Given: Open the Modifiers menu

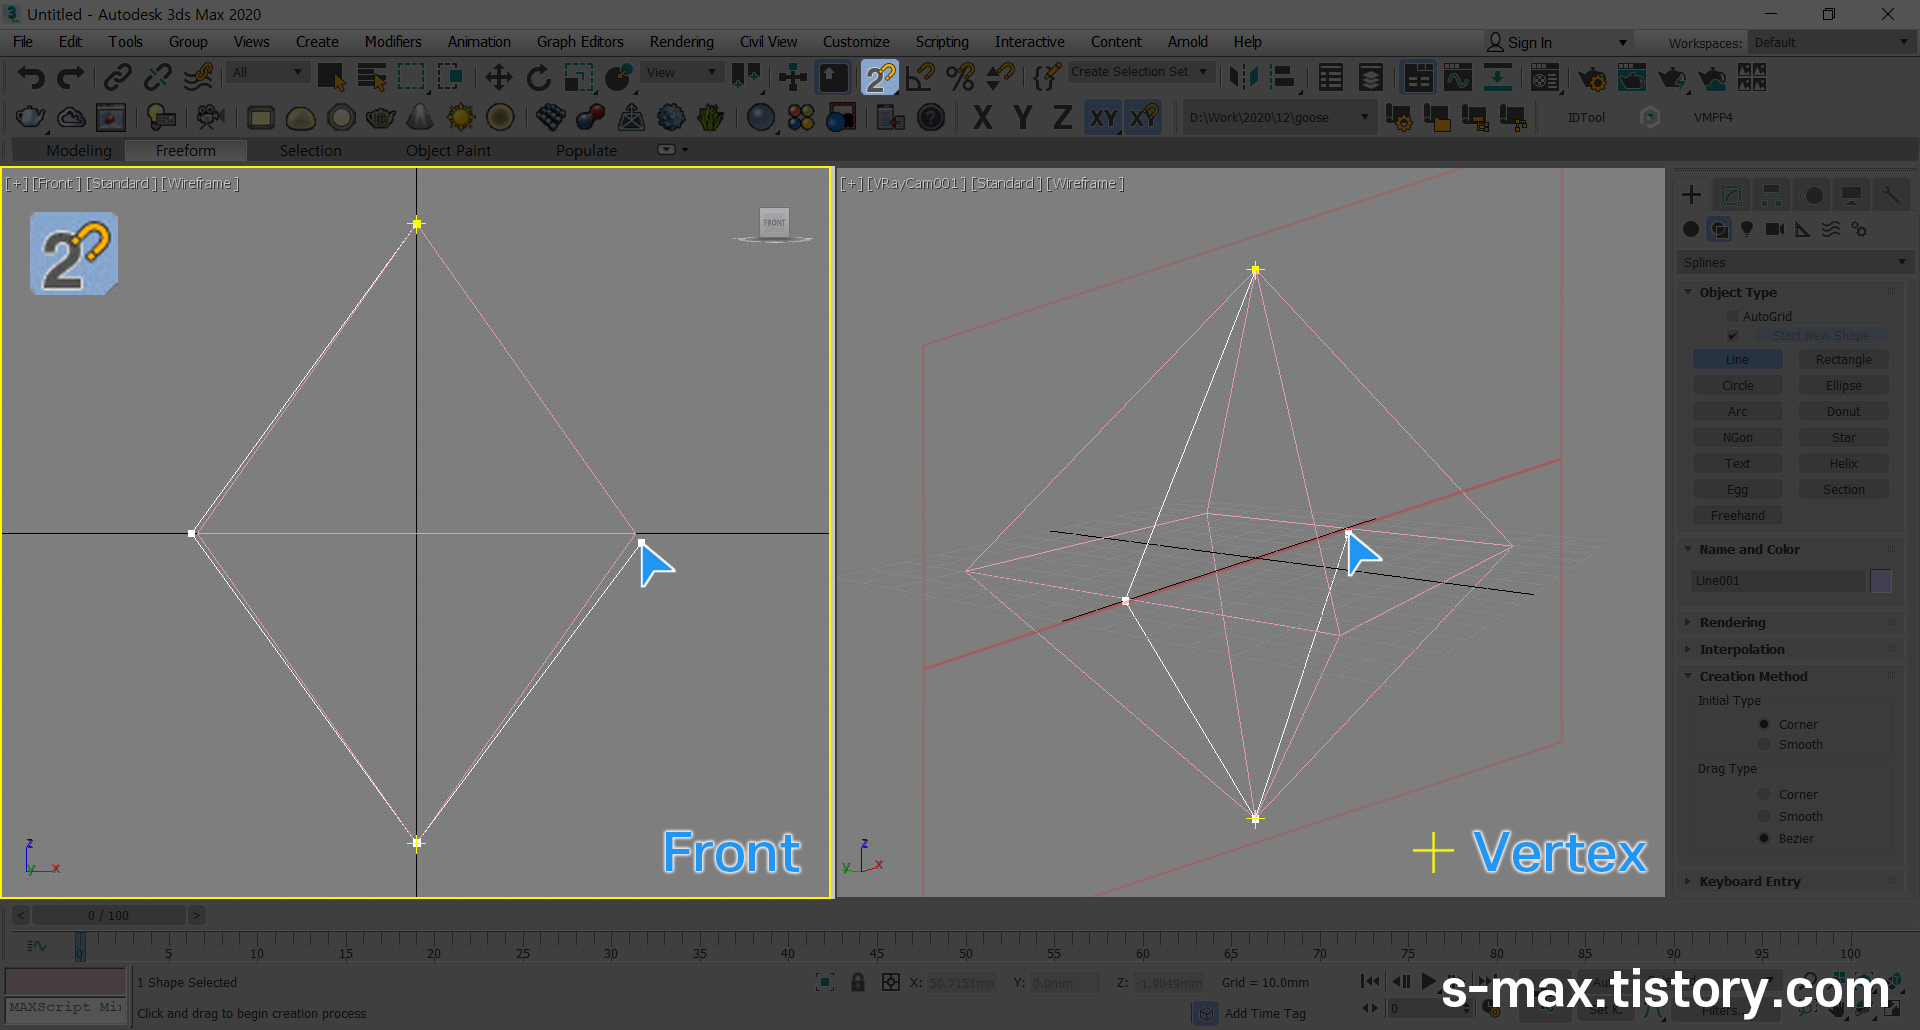Looking at the screenshot, I should pyautogui.click(x=393, y=42).
